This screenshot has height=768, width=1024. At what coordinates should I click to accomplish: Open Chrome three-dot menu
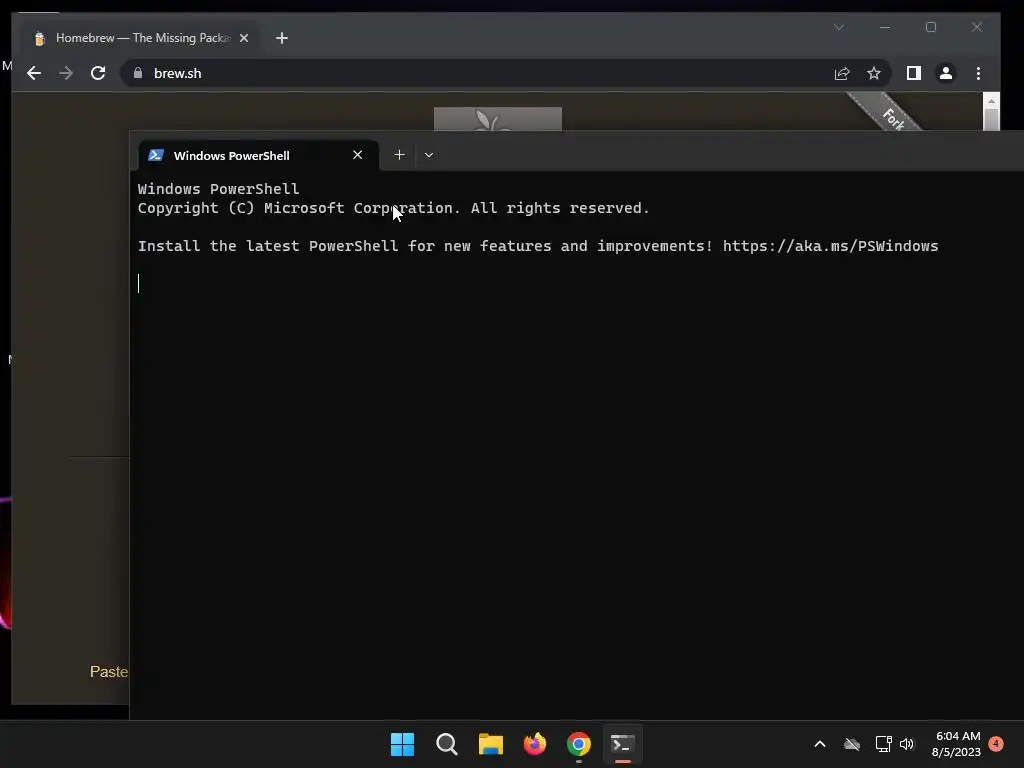pos(978,73)
